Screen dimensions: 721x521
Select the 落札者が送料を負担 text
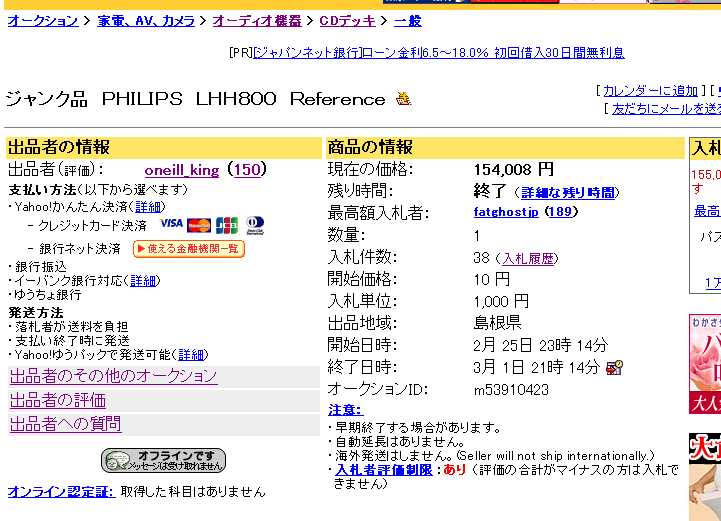[72, 326]
